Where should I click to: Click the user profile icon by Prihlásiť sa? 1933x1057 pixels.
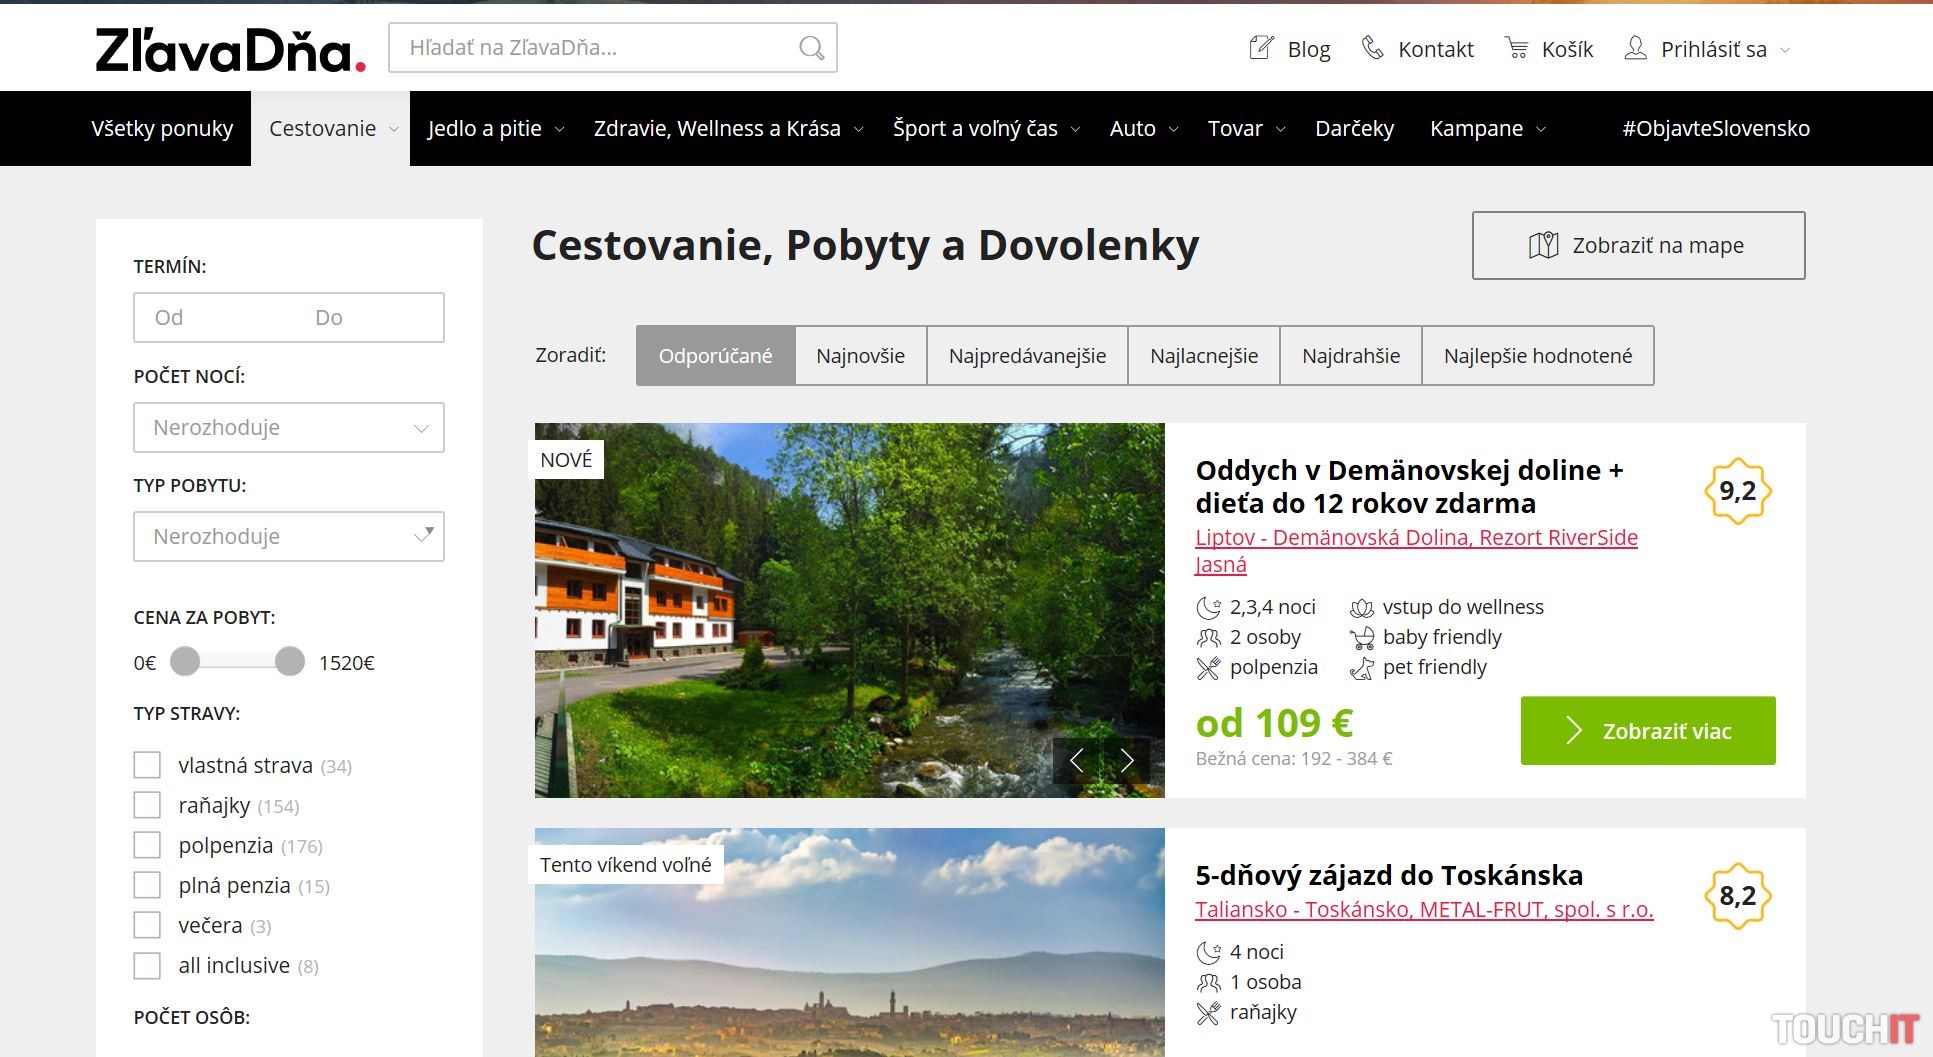(1635, 48)
